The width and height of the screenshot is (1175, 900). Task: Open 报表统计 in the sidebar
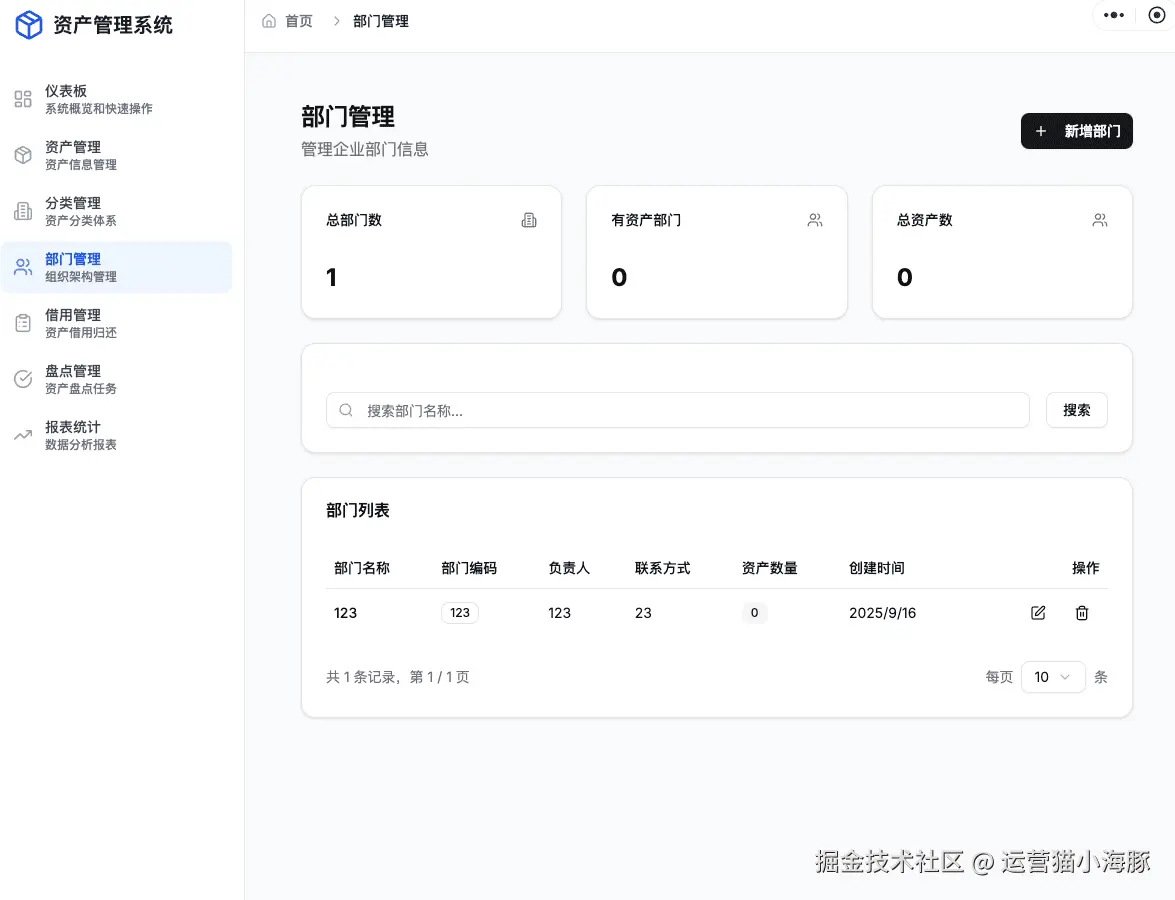coord(116,435)
